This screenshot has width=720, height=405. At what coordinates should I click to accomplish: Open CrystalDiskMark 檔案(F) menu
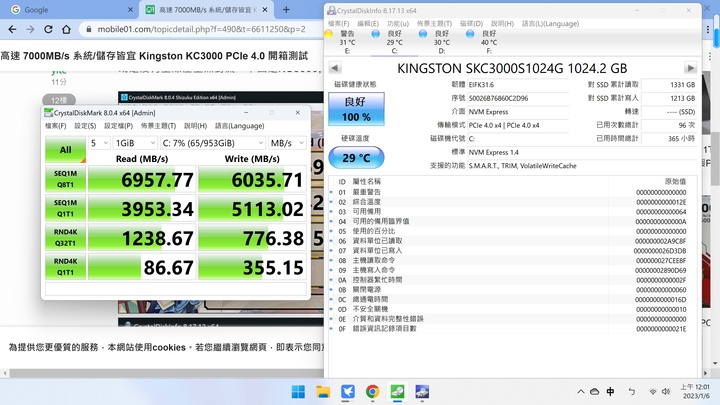pyautogui.click(x=56, y=126)
